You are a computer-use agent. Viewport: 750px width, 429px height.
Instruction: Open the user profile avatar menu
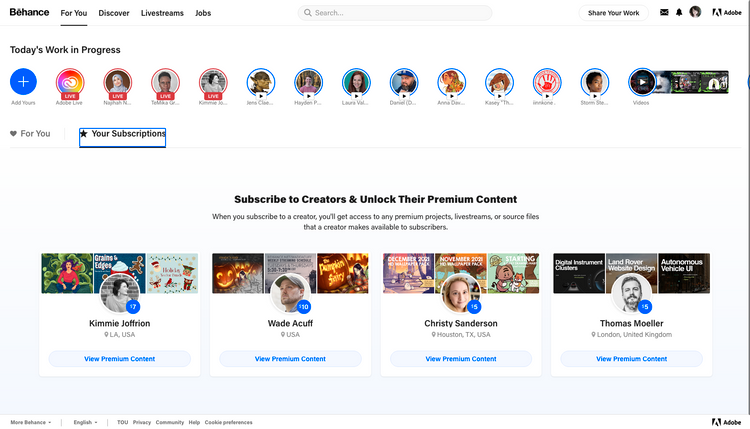coord(695,12)
